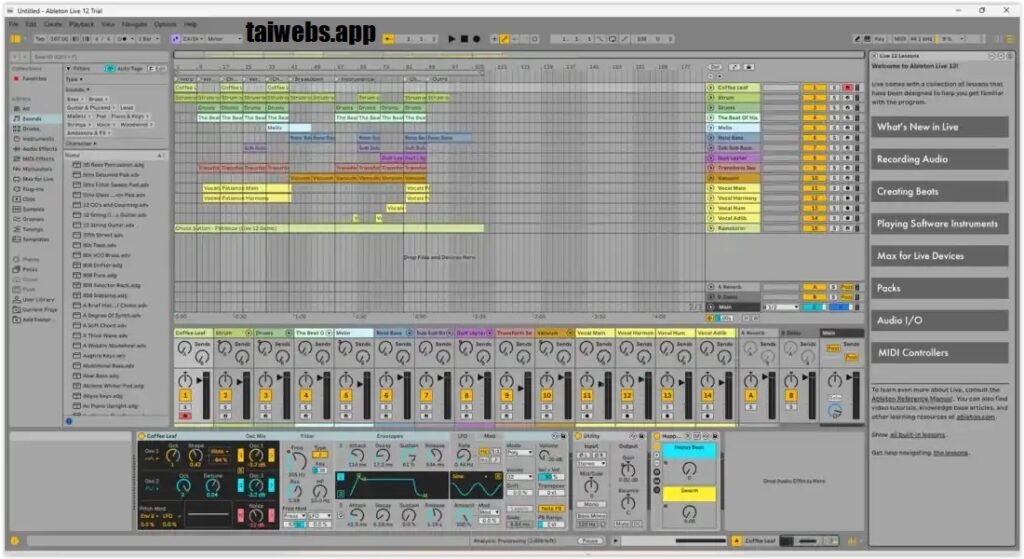Deactivate Drums track via its number 3 activator
This screenshot has height=559, width=1024.
(x=814, y=108)
